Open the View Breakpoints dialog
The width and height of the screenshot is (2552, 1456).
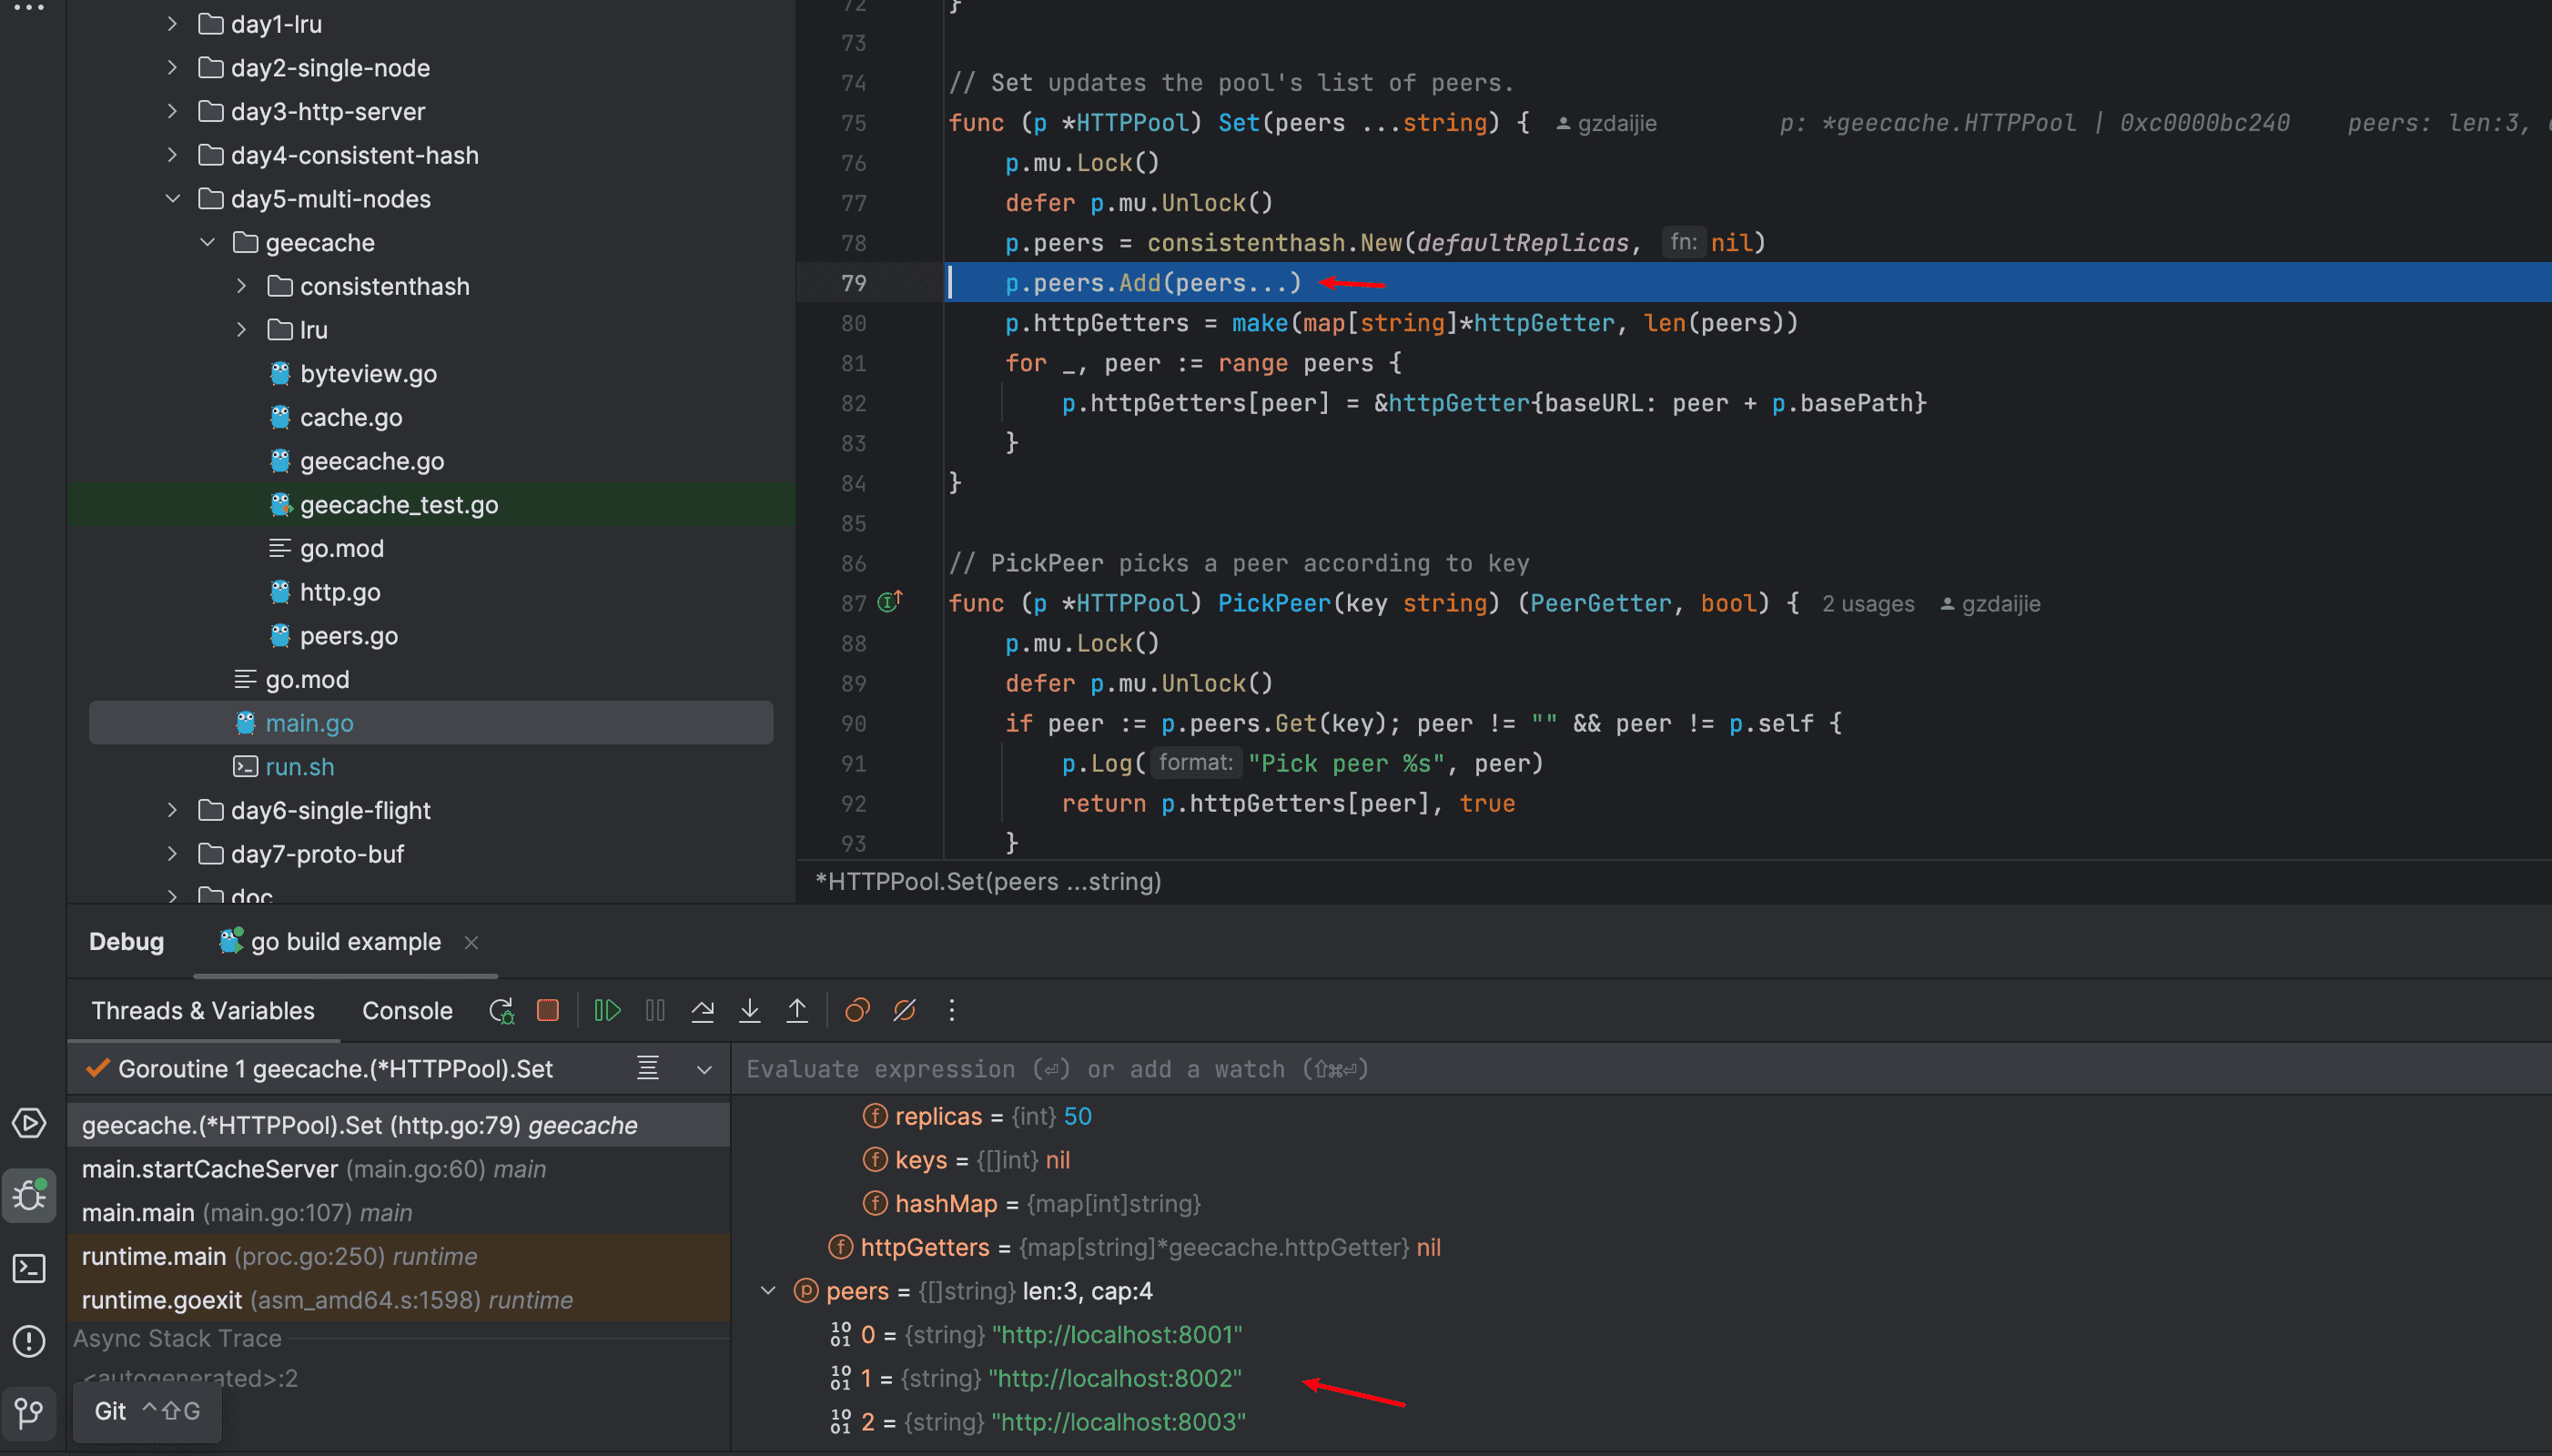857,1011
